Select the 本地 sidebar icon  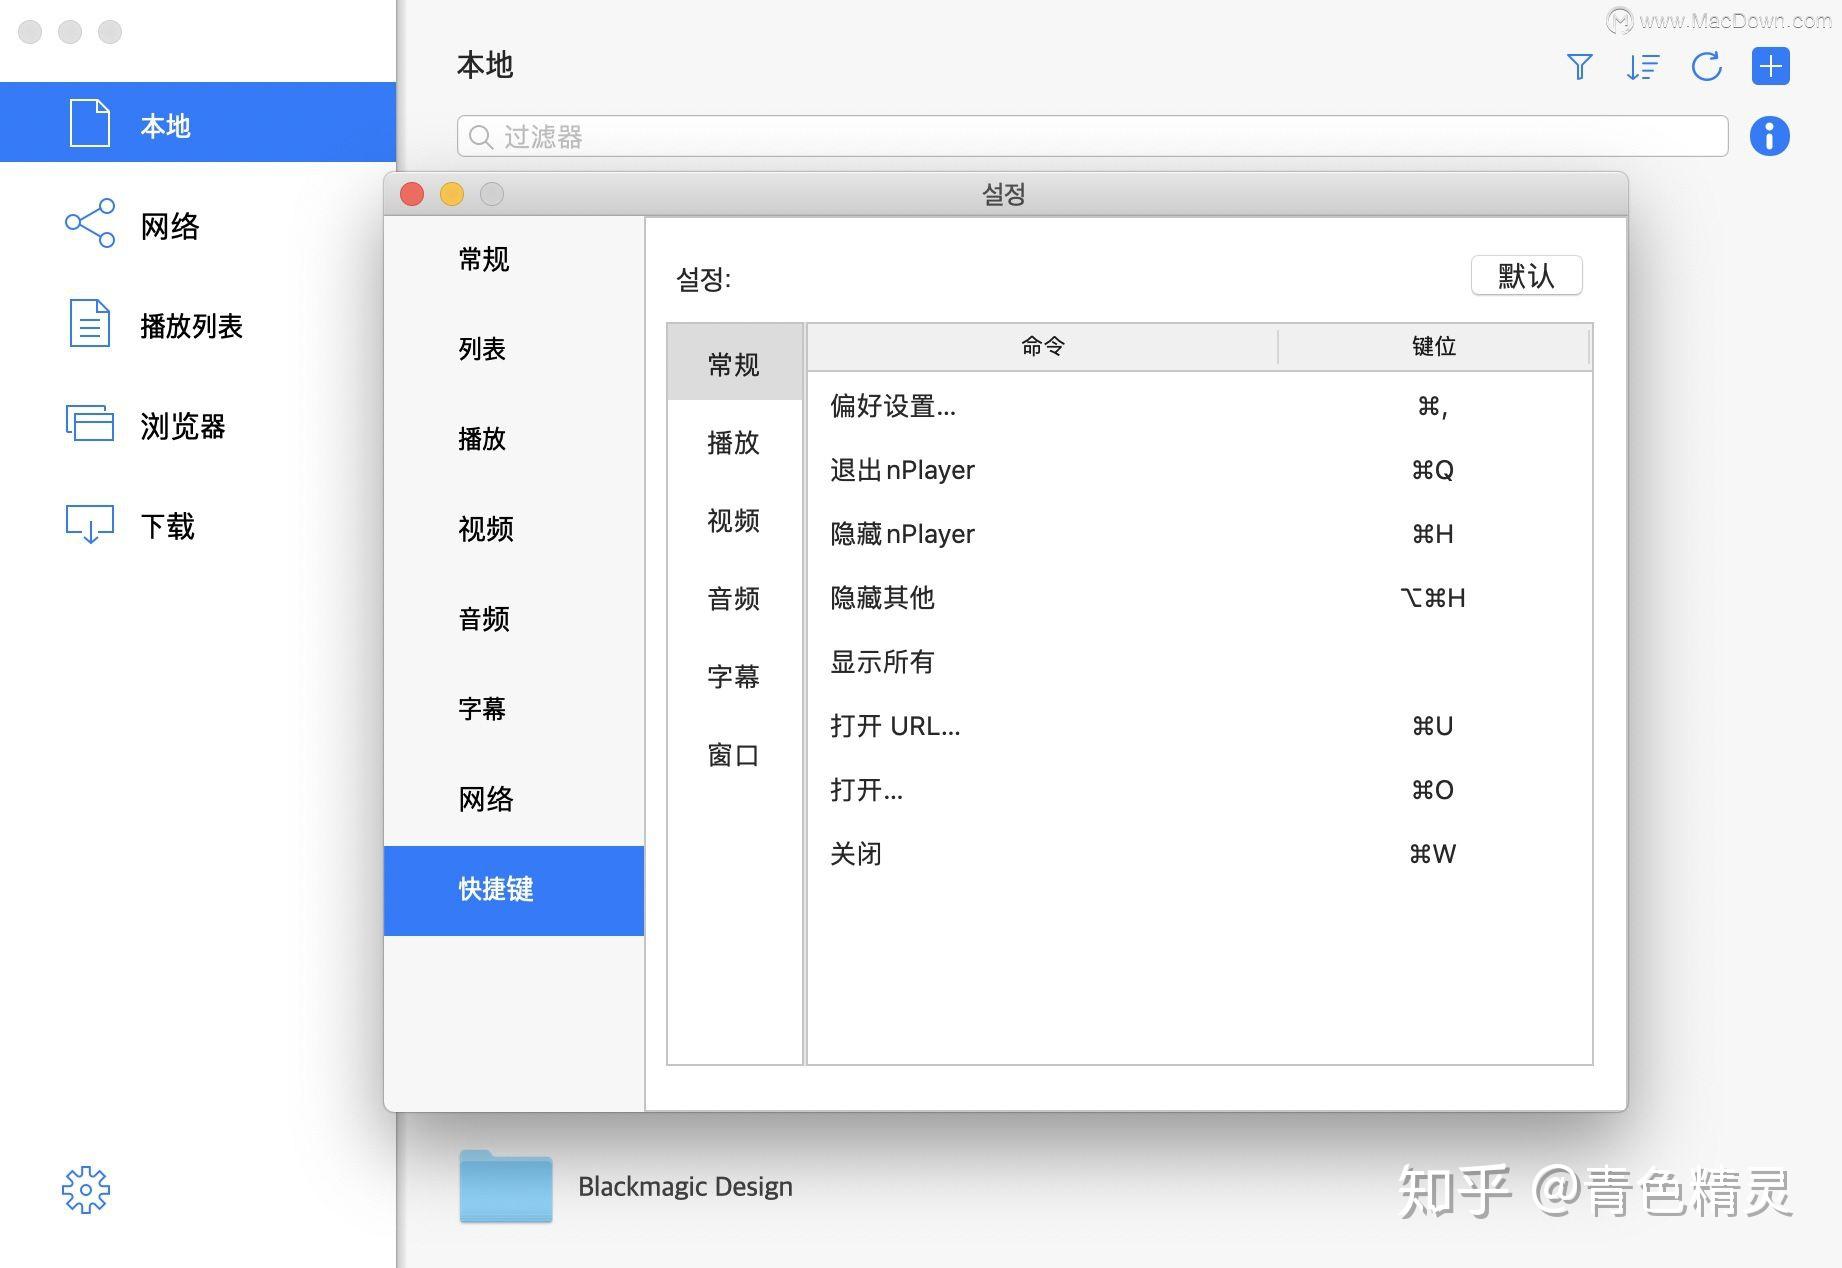[x=90, y=122]
